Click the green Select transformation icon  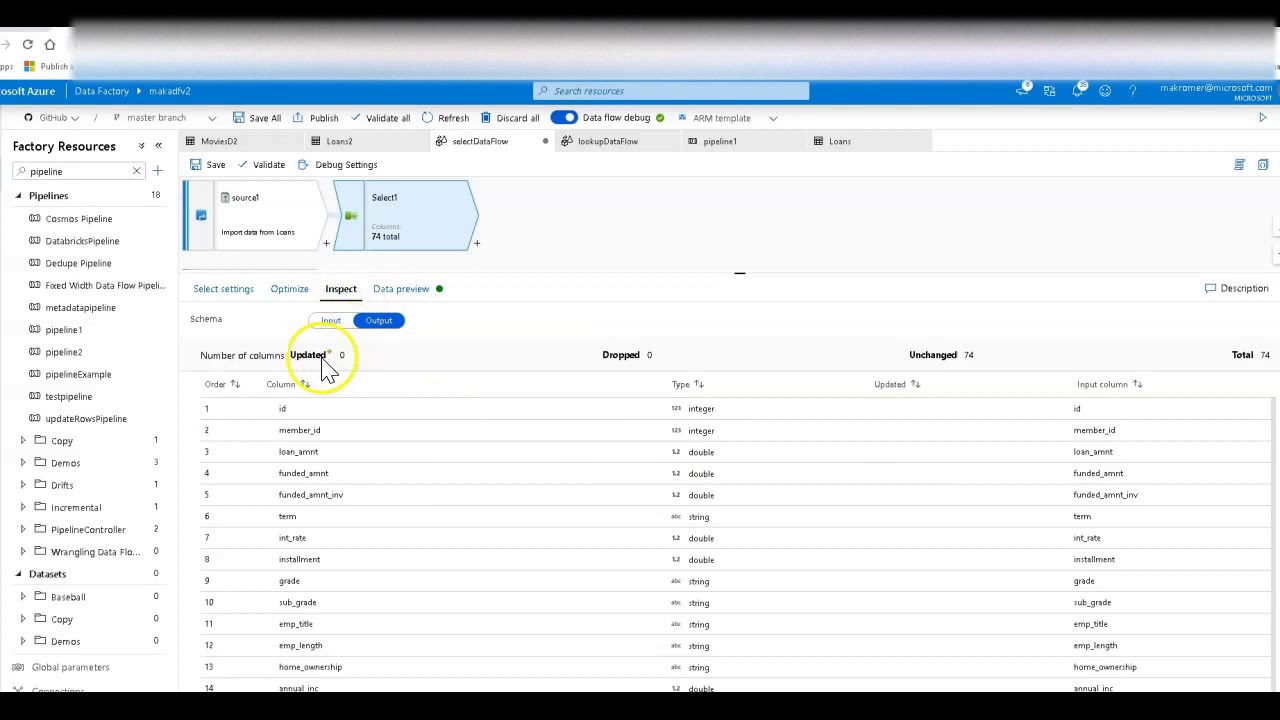coord(351,216)
